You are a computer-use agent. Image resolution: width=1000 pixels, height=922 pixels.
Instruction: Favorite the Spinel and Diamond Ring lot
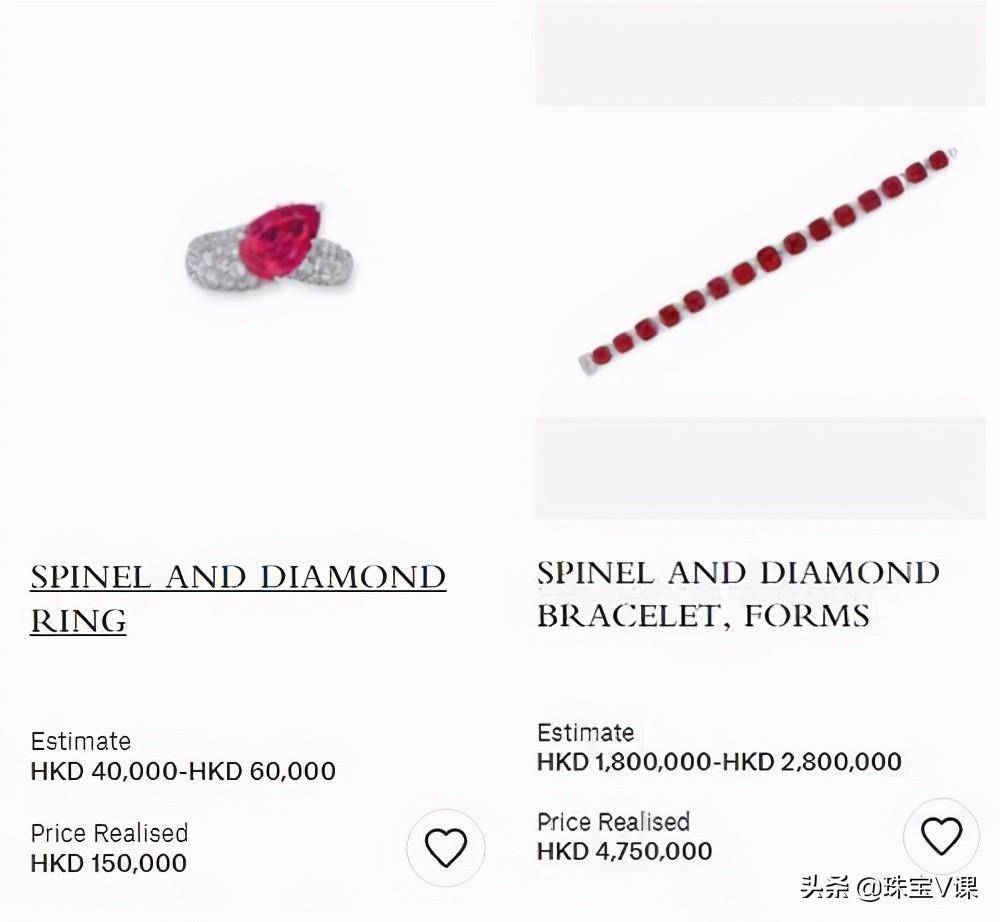[446, 847]
